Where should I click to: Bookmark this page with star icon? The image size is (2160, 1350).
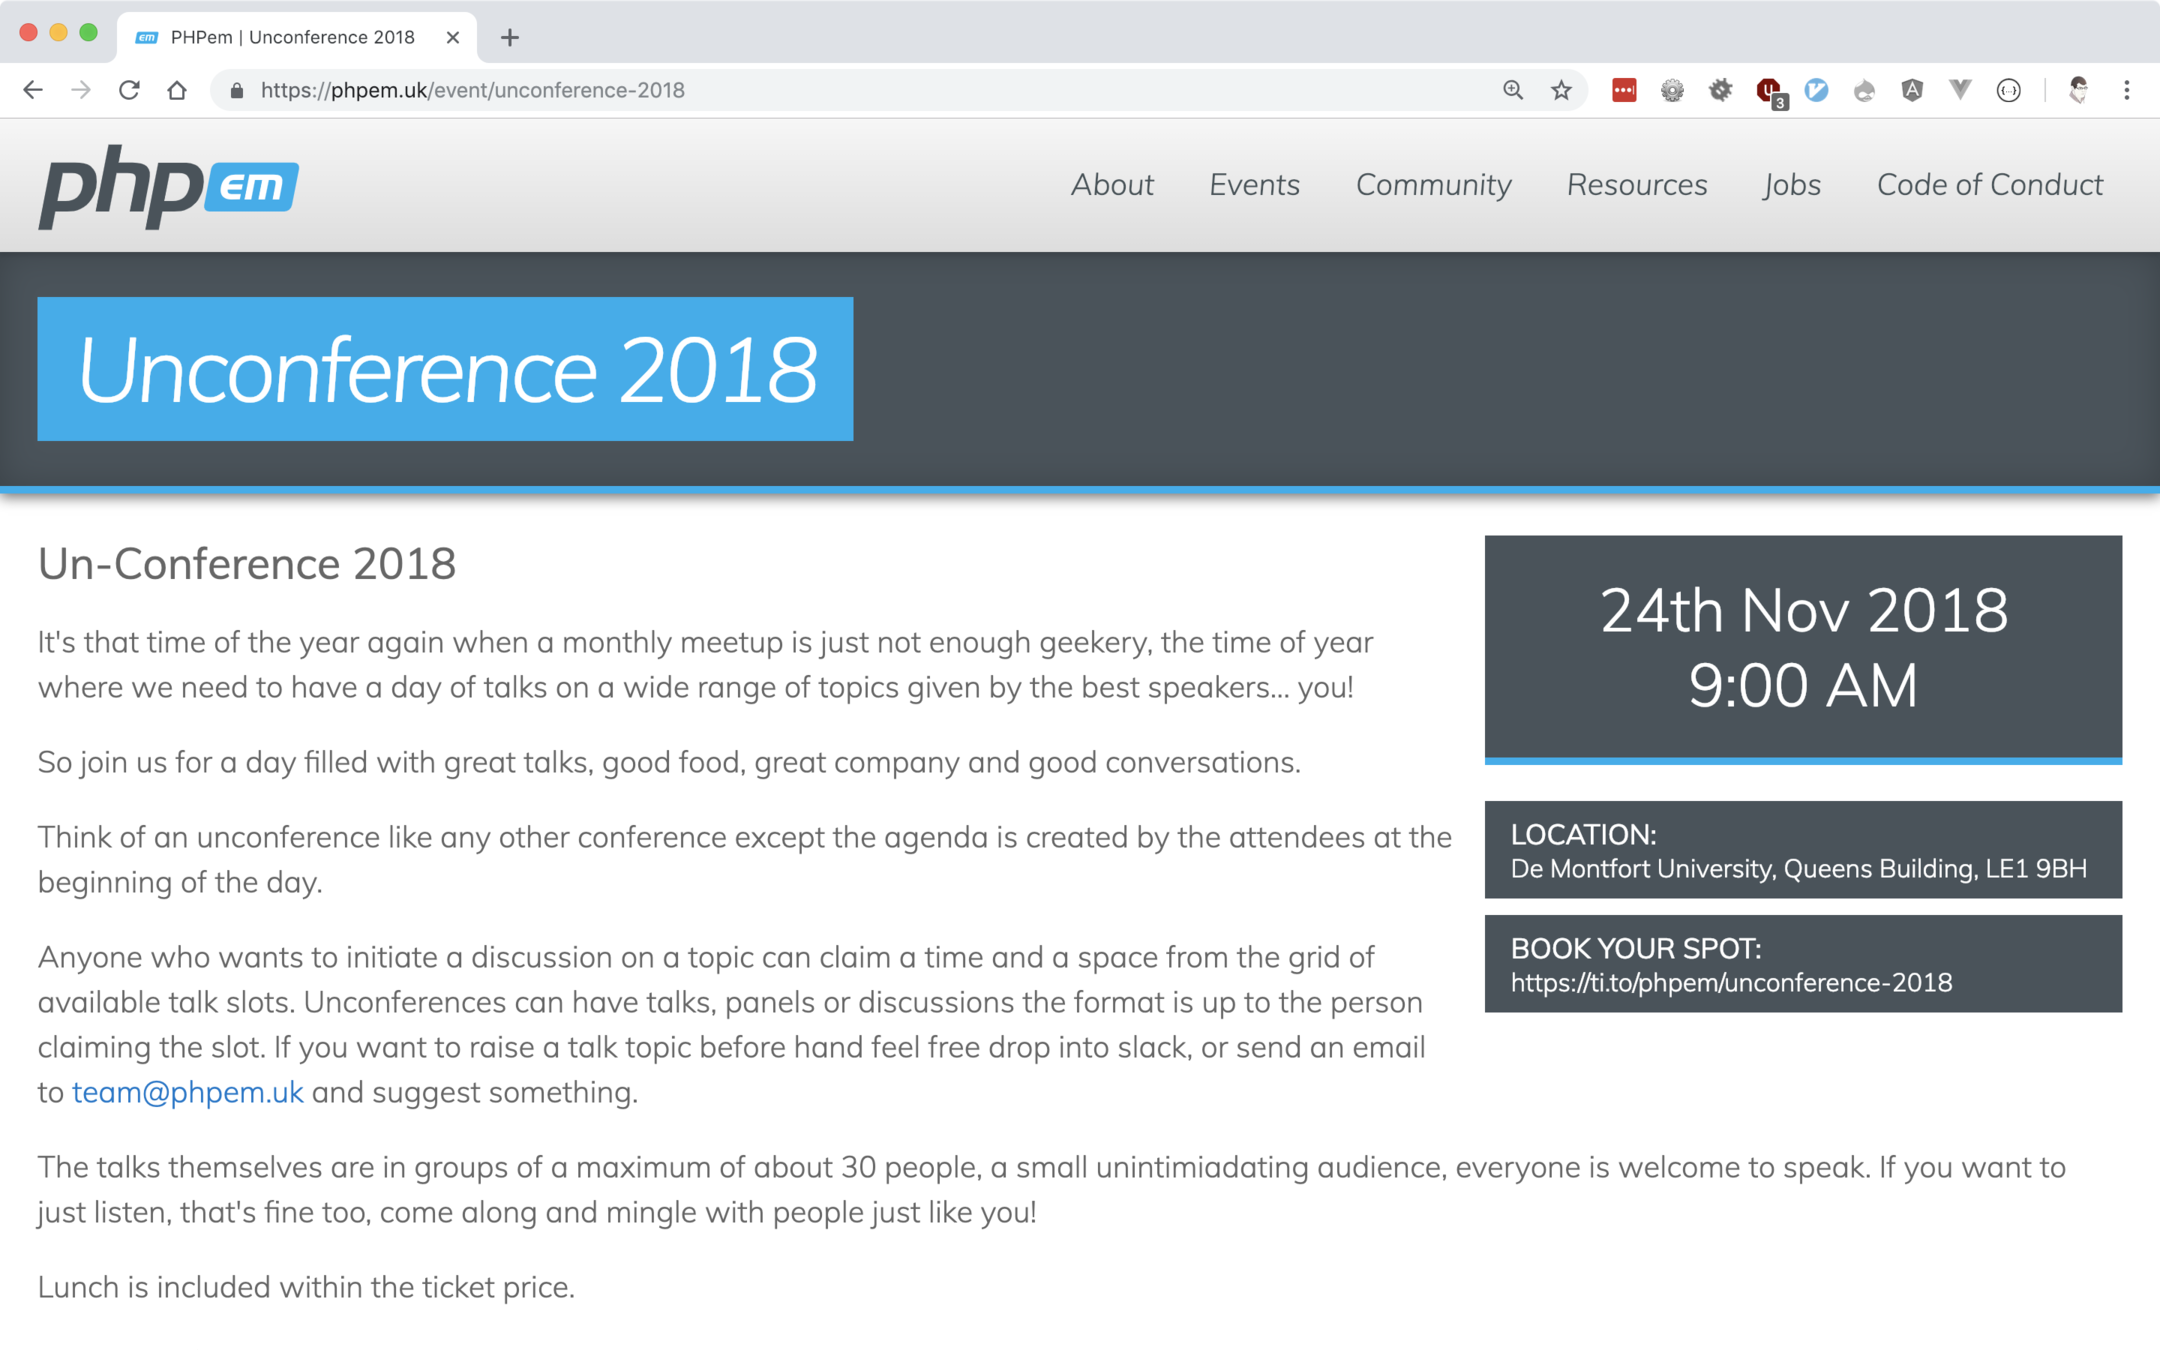1561,91
